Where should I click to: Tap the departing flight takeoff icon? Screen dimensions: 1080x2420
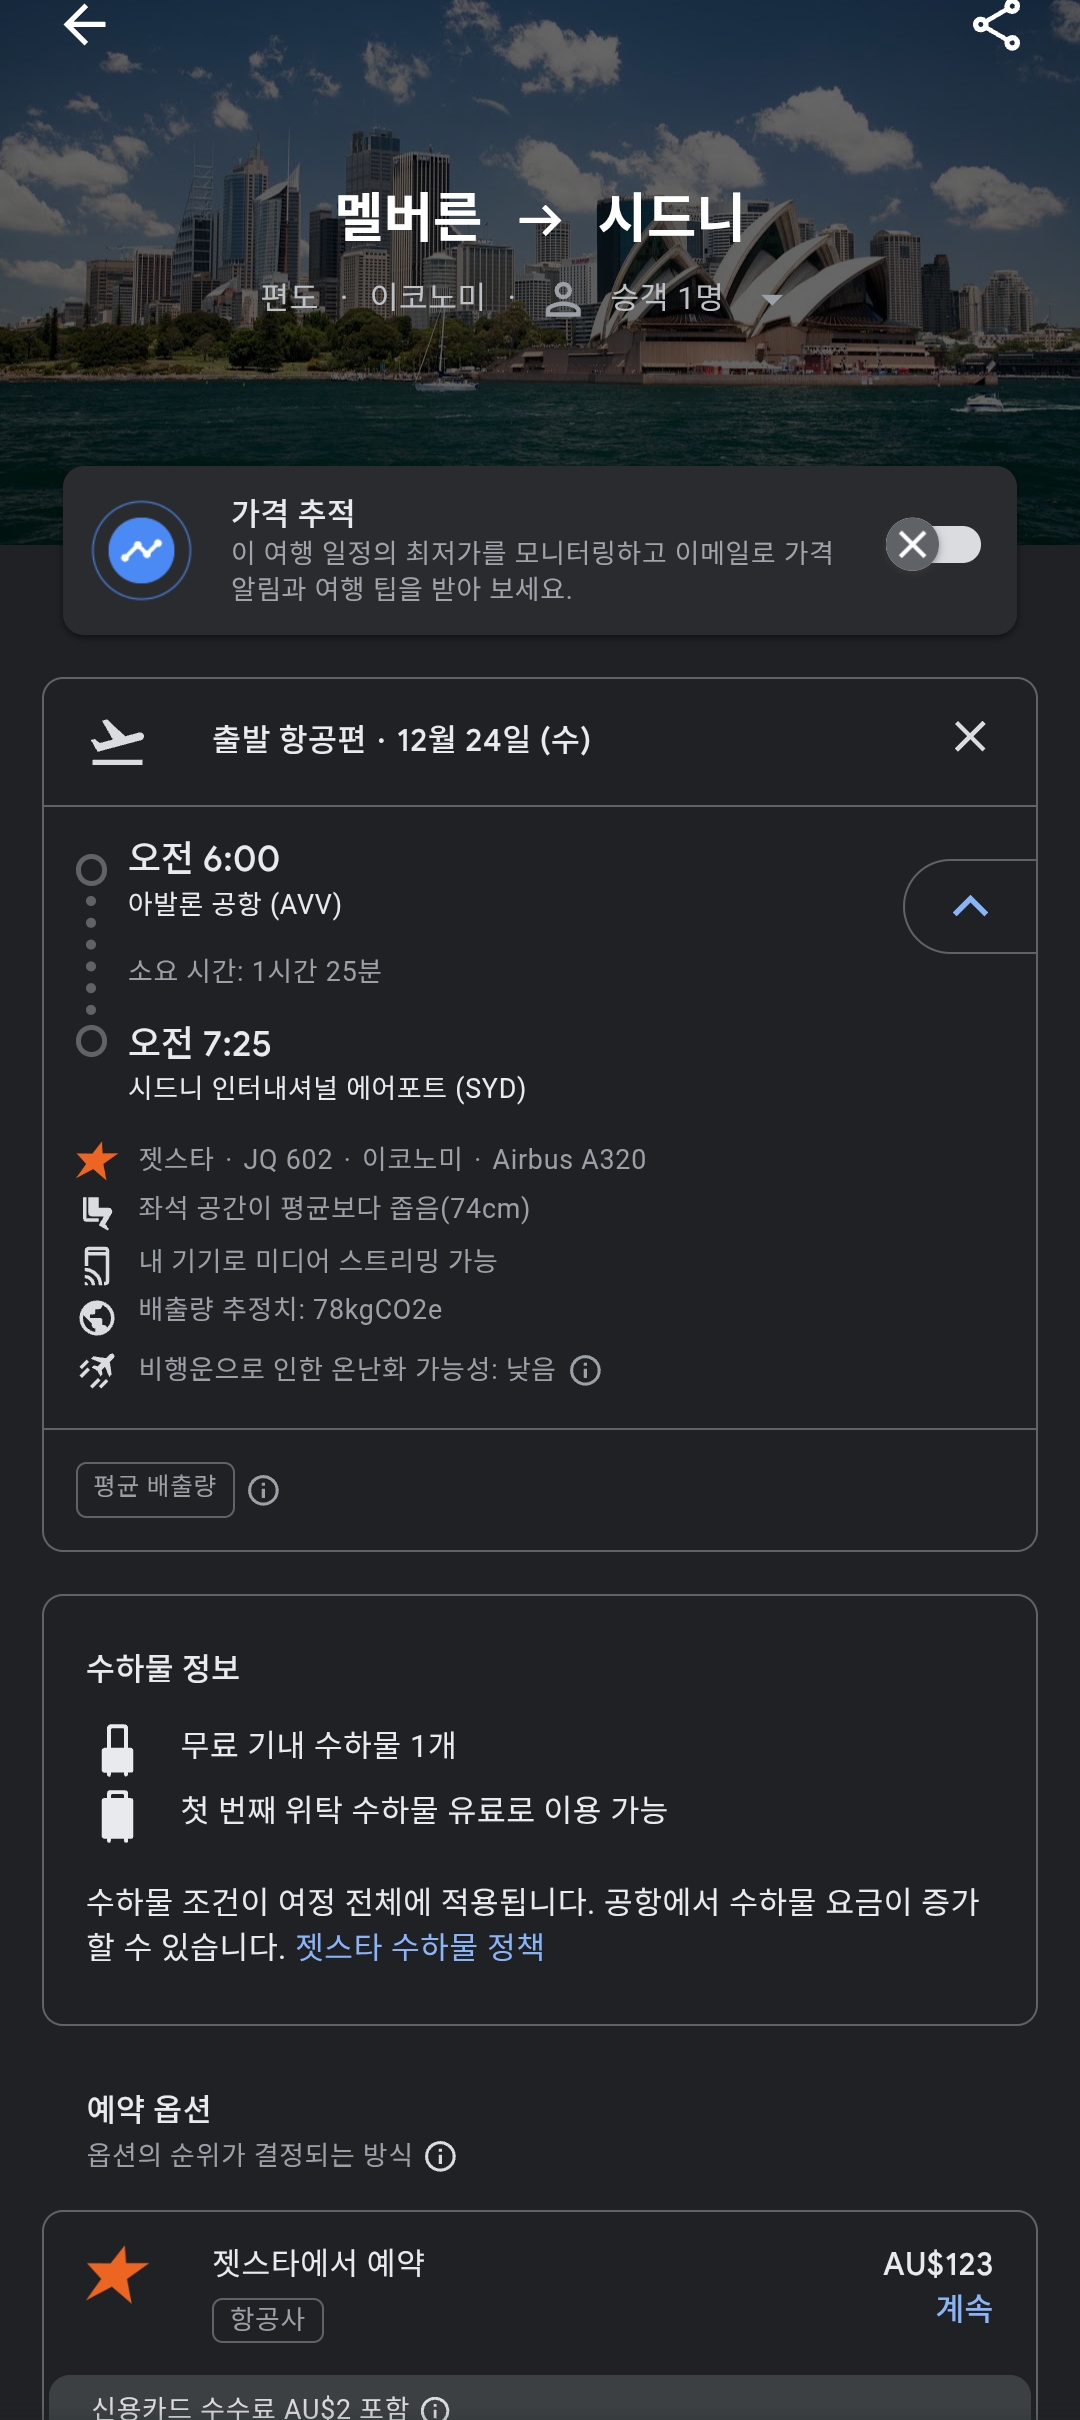pyautogui.click(x=117, y=742)
